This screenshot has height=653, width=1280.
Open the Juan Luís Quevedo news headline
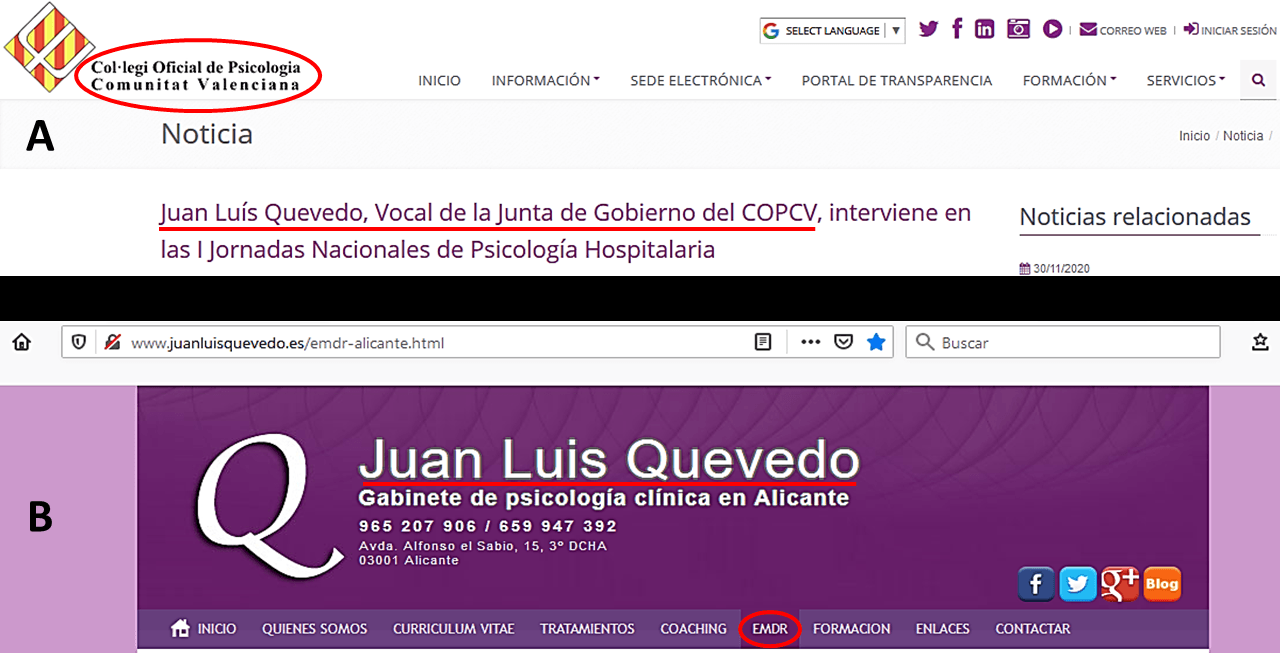(566, 231)
